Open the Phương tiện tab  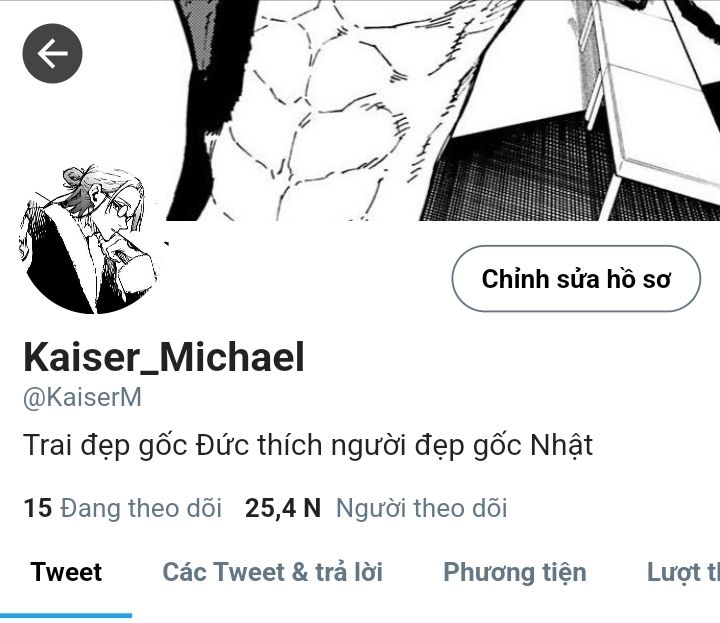pos(515,573)
